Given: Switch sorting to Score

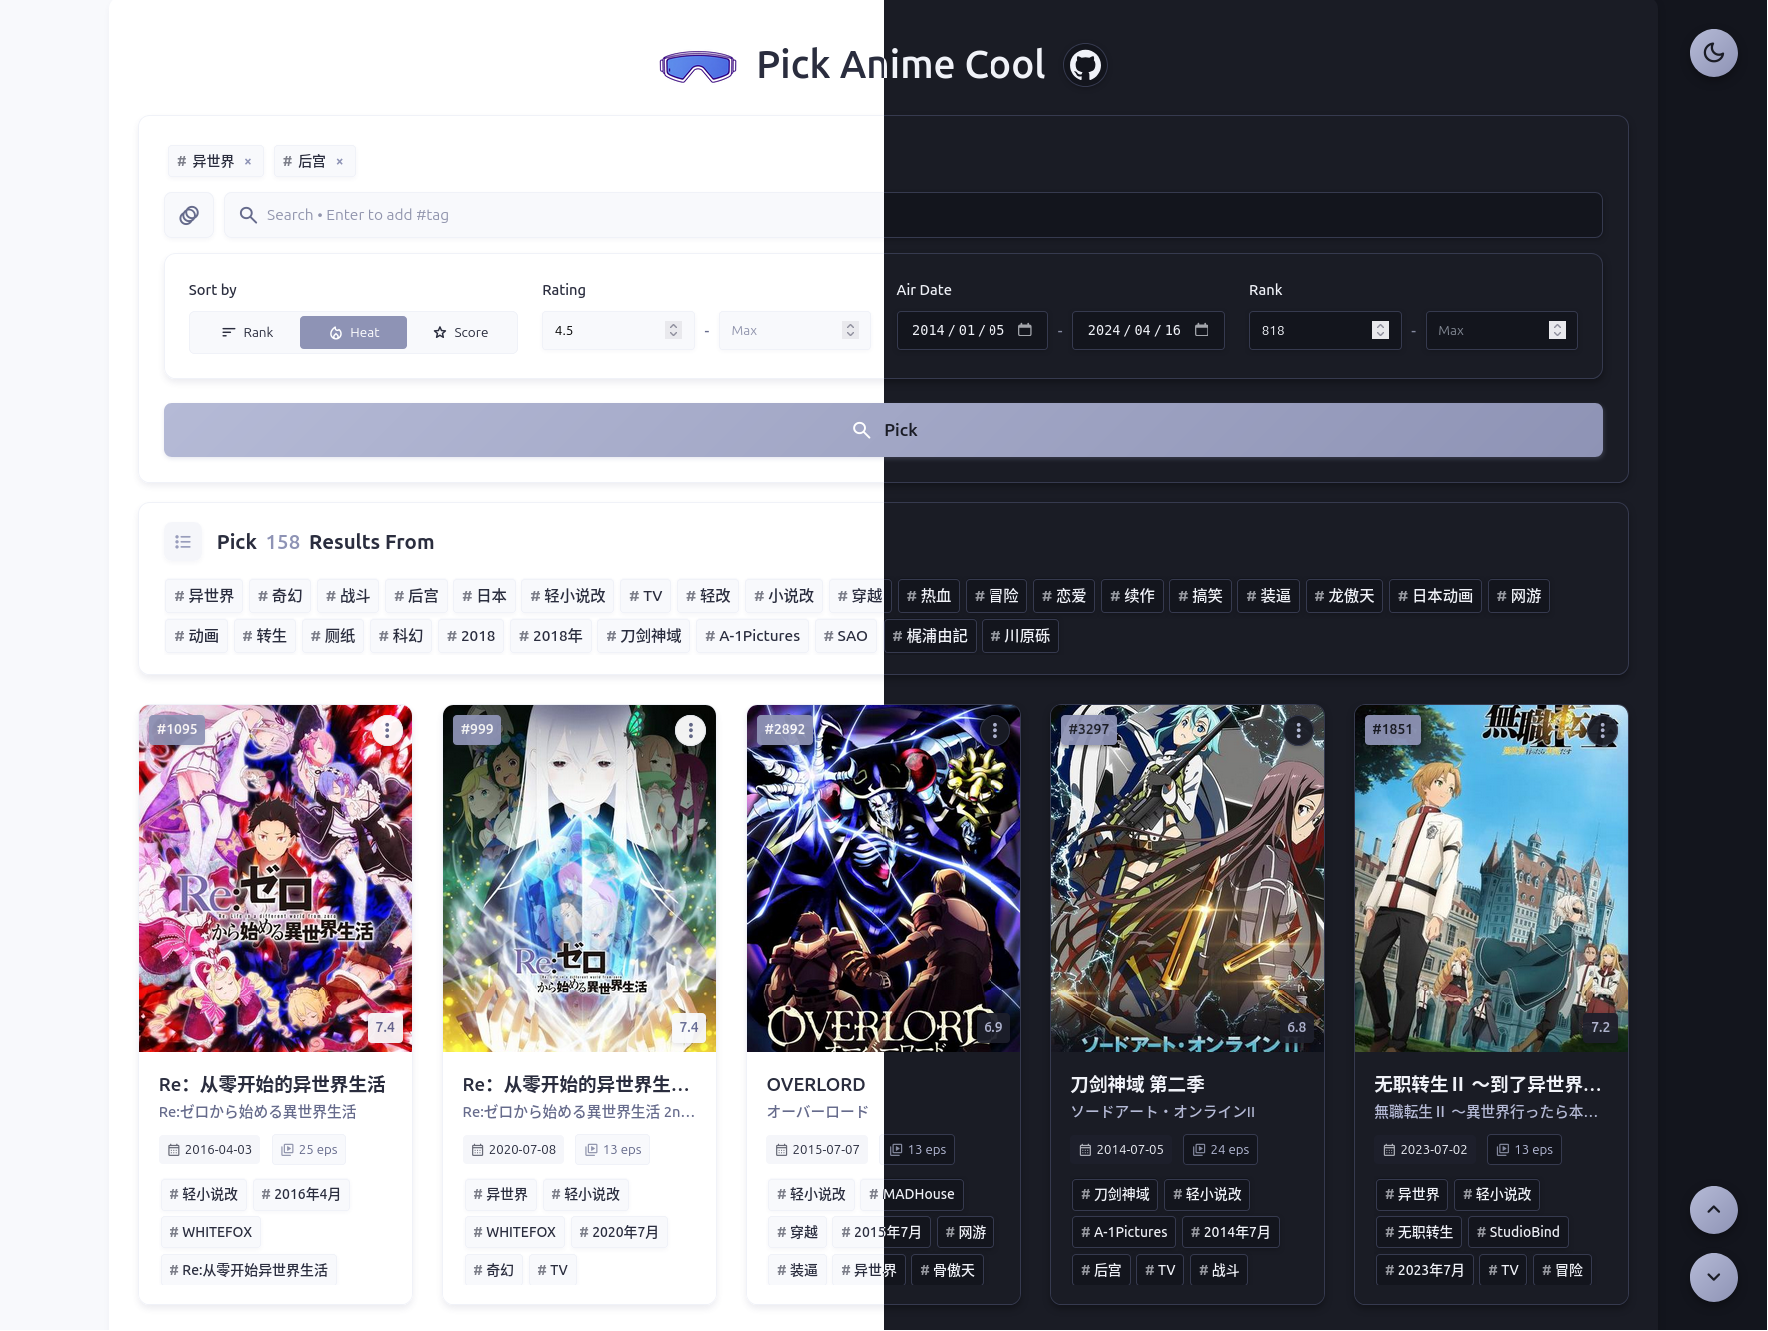Looking at the screenshot, I should click(462, 332).
